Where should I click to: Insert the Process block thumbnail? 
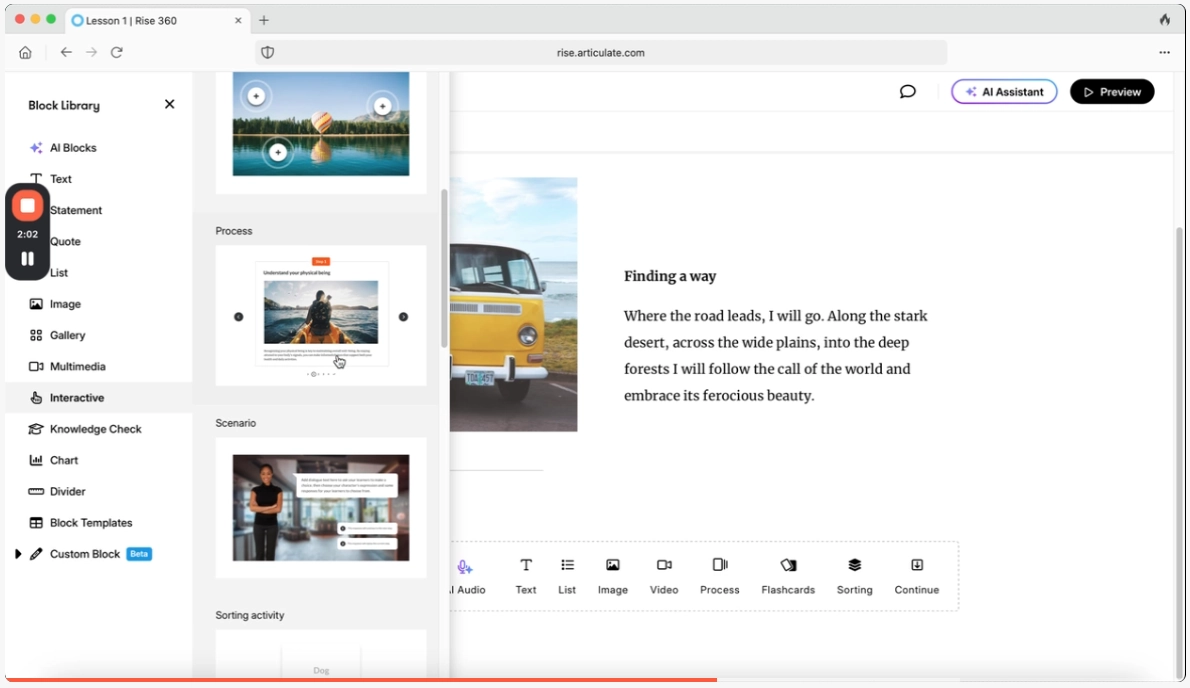(x=320, y=316)
